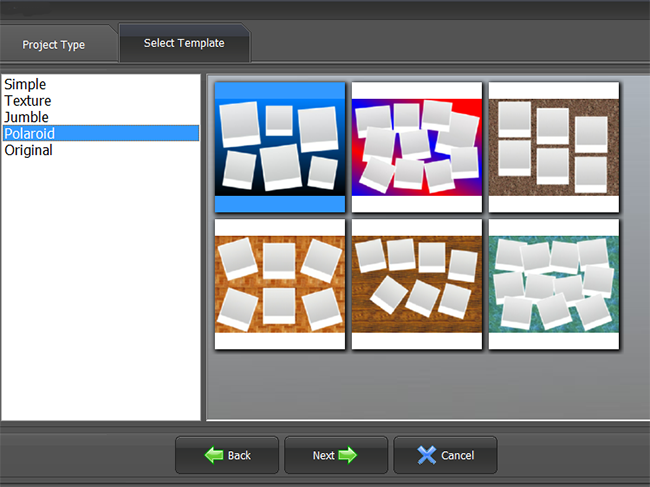Screen dimensions: 650x487
Task: Cancel the template wizard
Action: coord(445,455)
